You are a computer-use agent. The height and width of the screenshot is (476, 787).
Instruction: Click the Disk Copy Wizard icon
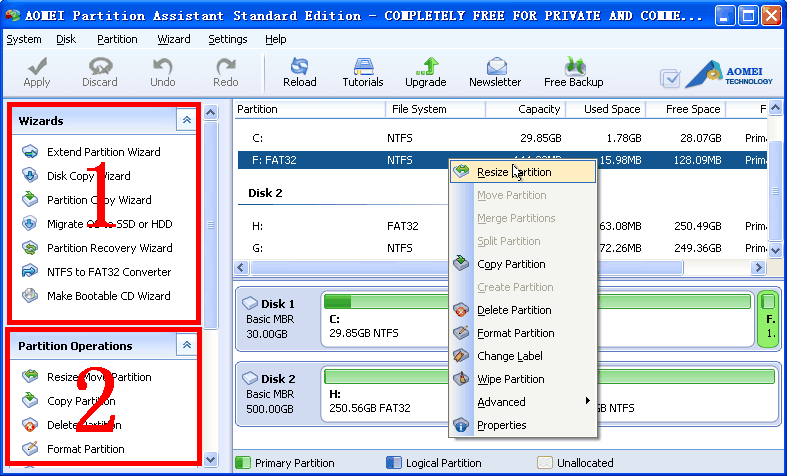(30, 176)
